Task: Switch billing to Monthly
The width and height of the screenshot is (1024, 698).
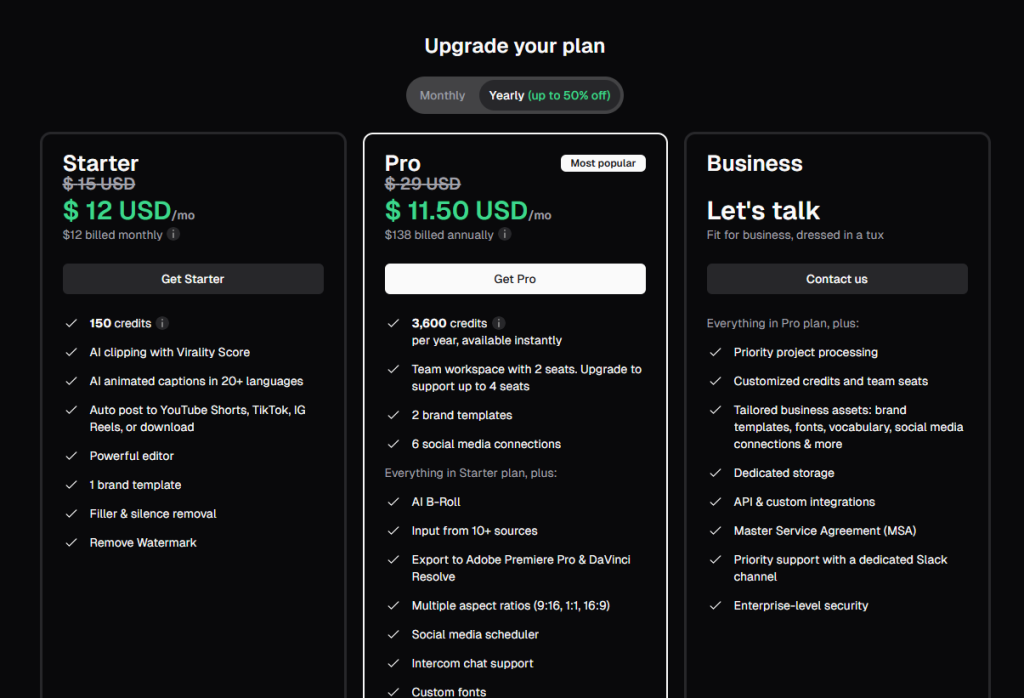Action: coord(442,96)
